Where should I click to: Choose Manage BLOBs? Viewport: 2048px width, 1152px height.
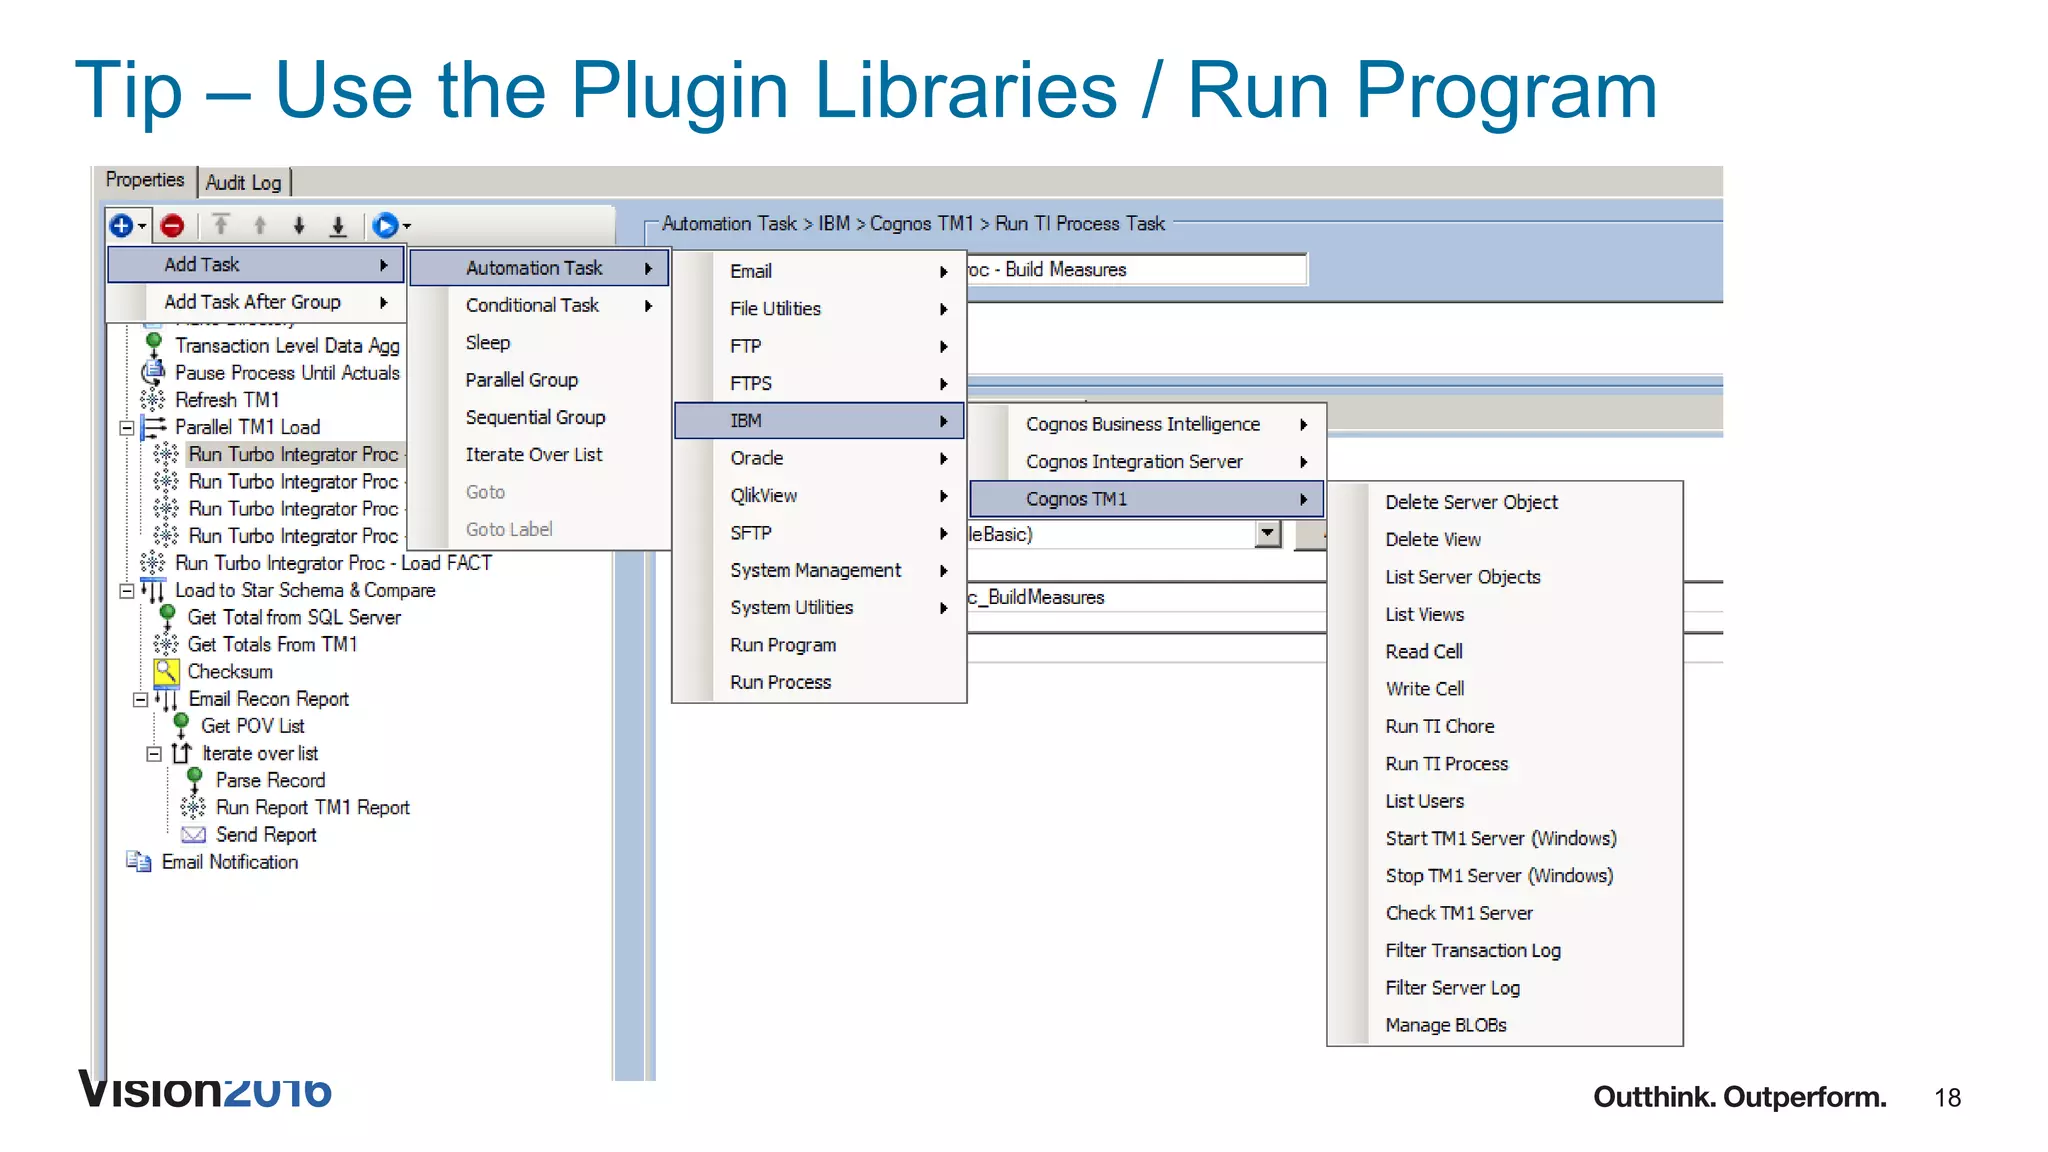click(x=1505, y=1025)
